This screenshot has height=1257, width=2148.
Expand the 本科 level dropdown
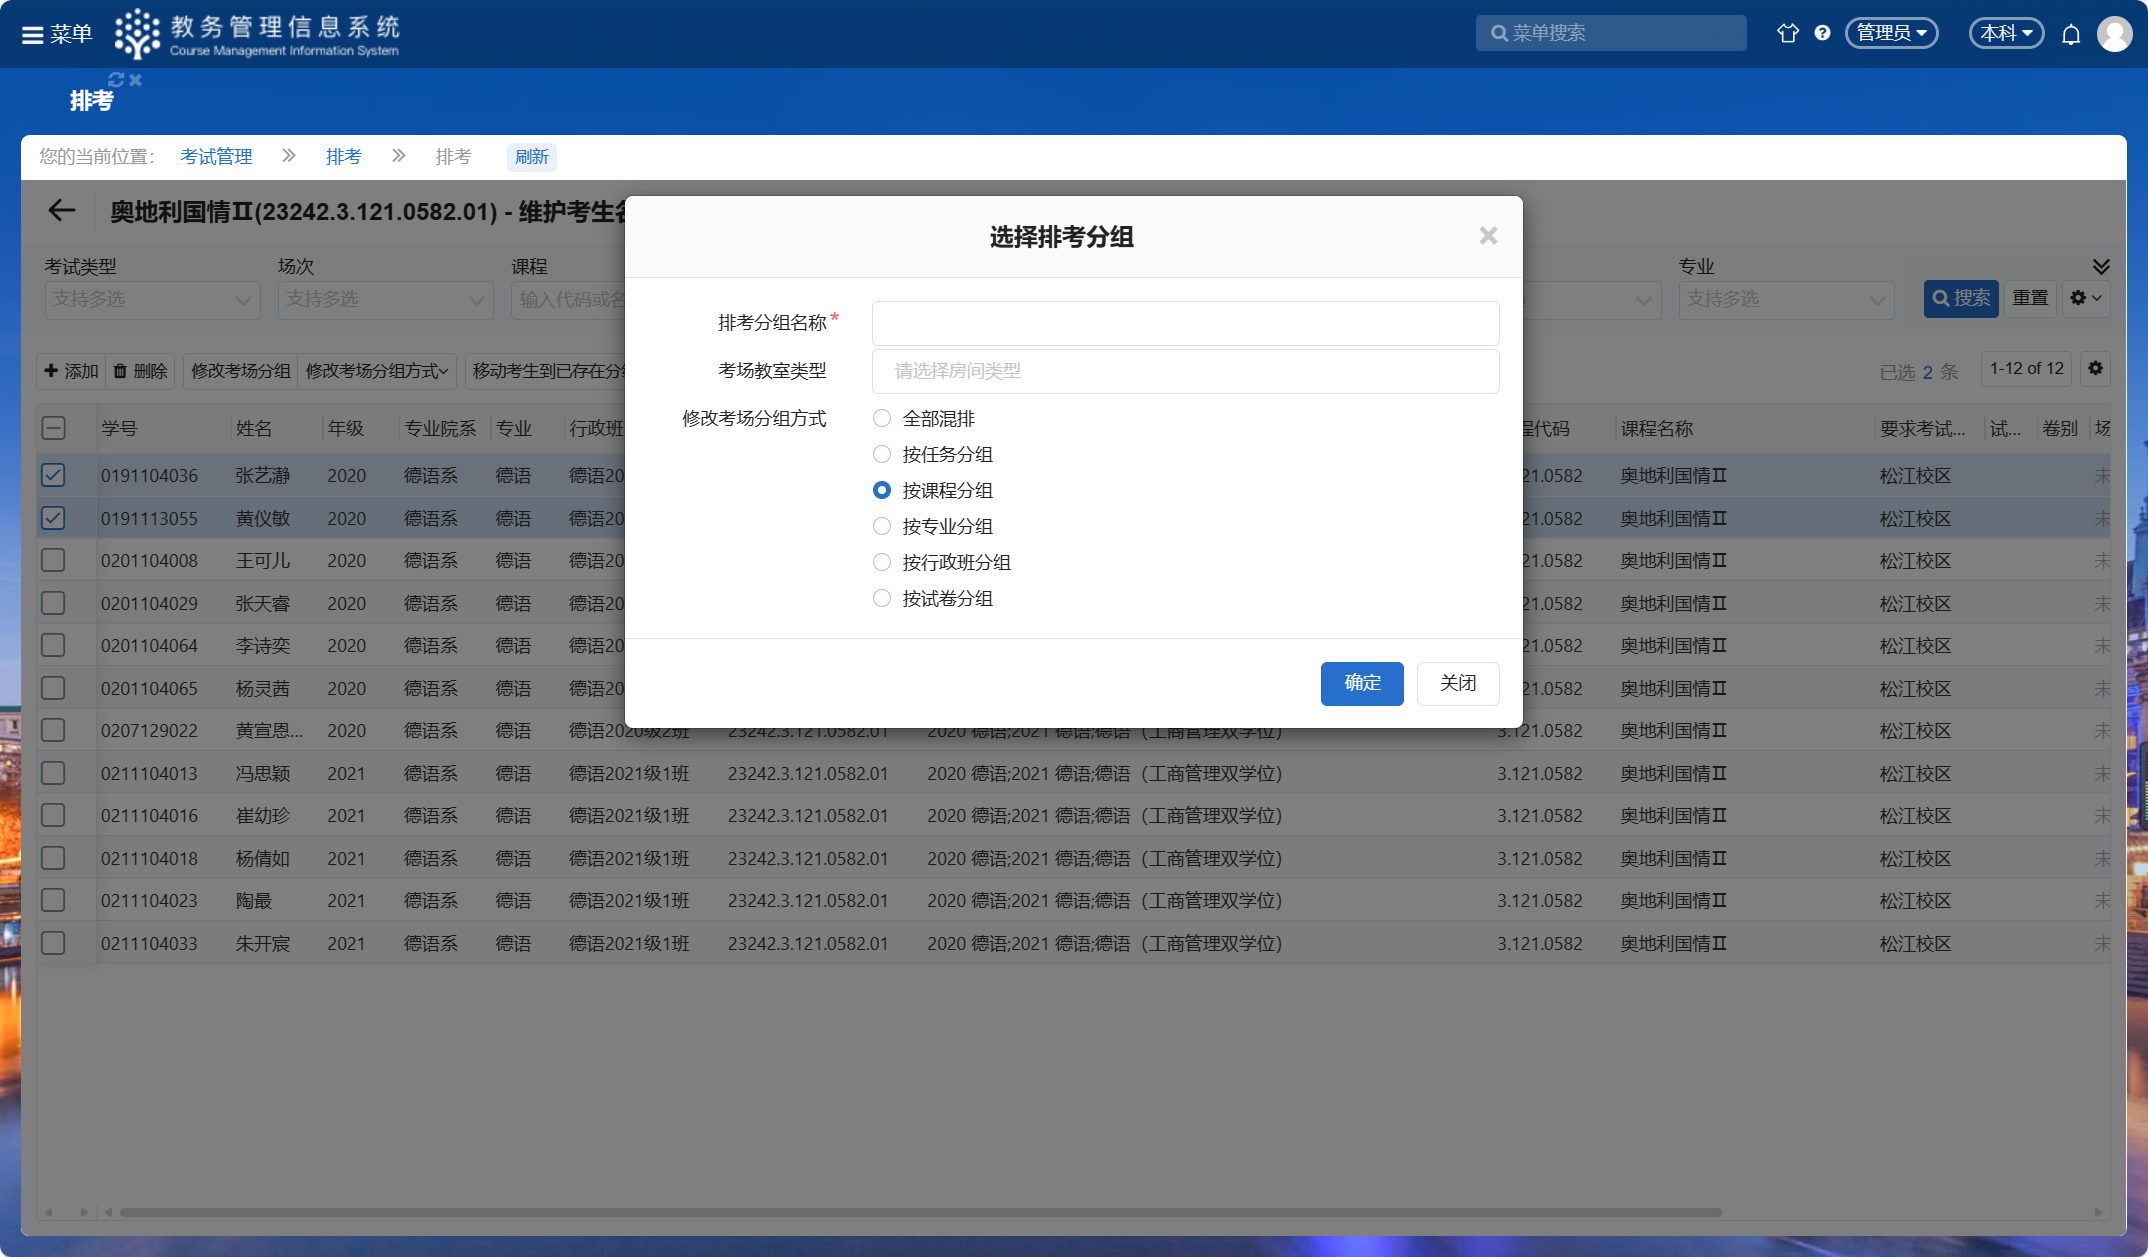tap(2005, 33)
